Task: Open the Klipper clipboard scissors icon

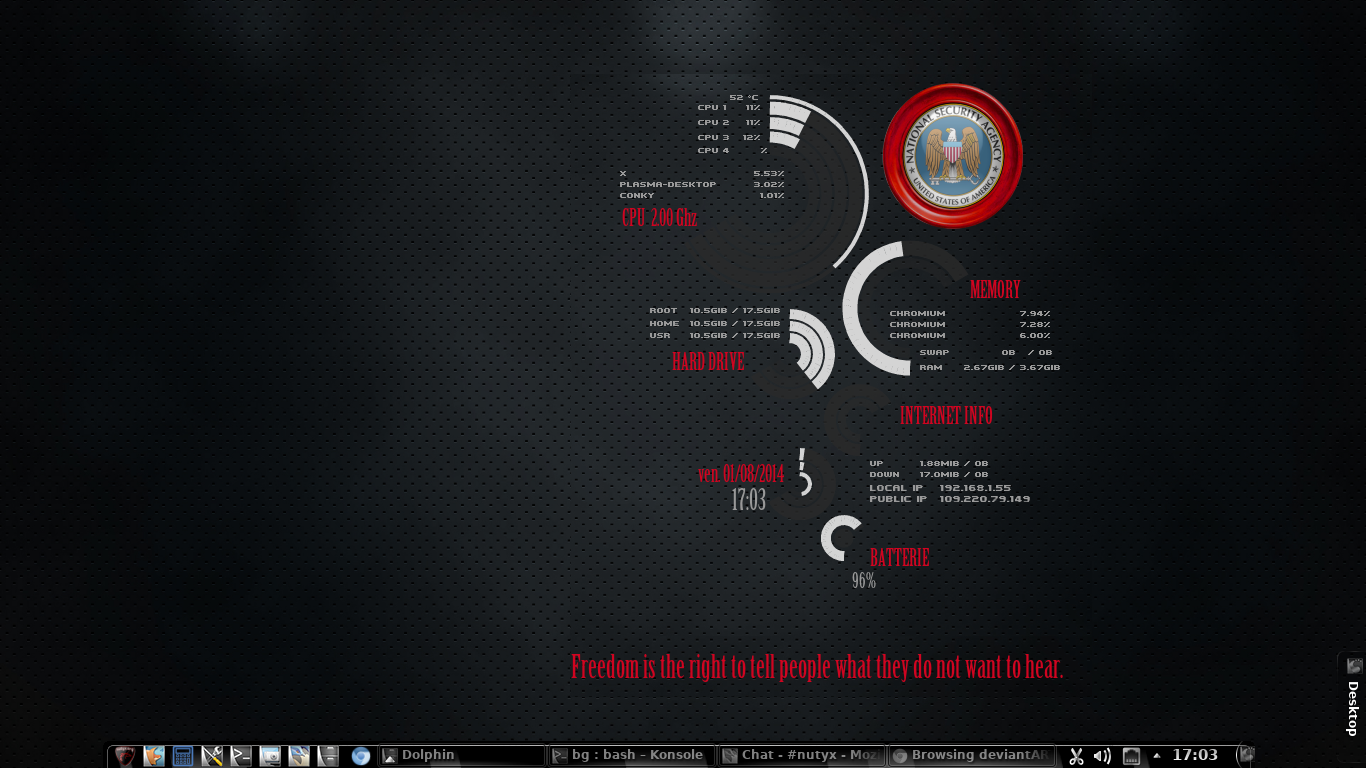Action: click(1076, 756)
